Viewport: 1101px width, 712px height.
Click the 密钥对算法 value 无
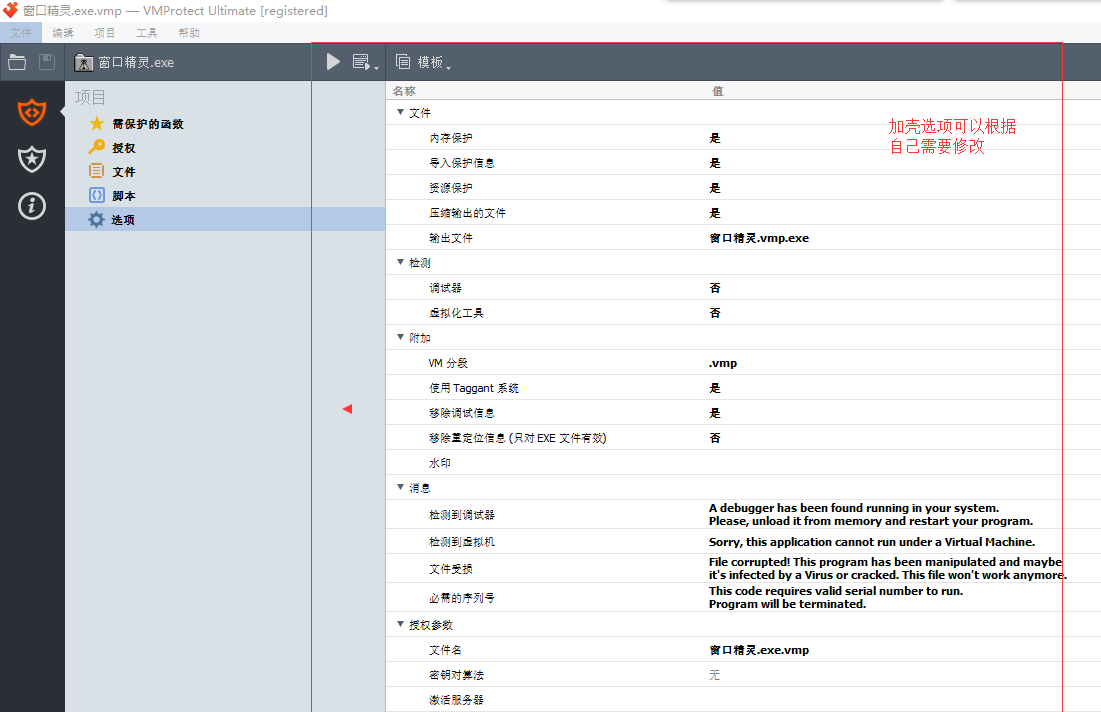[714, 675]
